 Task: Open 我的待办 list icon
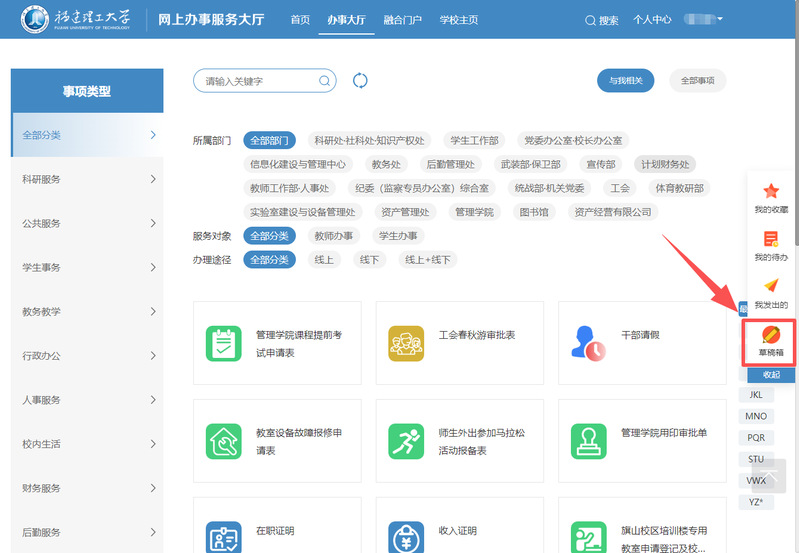(770, 239)
